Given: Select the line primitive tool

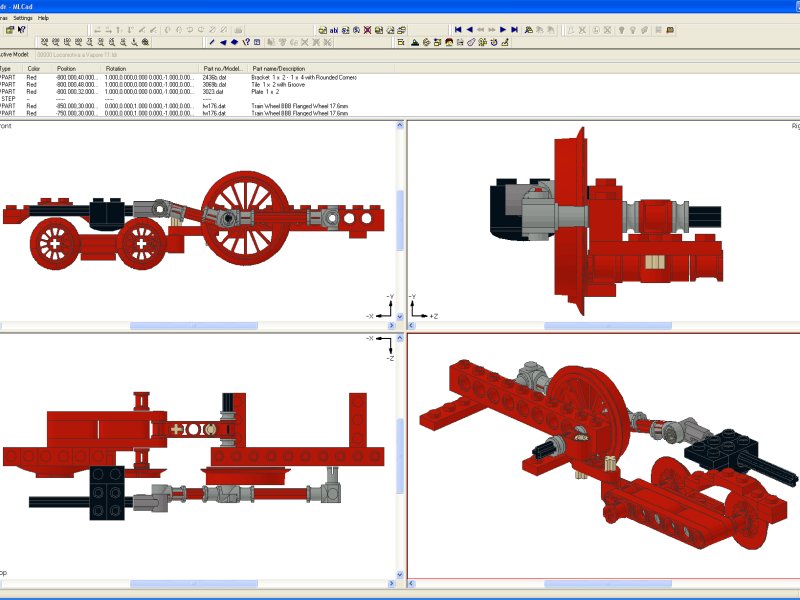Looking at the screenshot, I should coord(212,42).
